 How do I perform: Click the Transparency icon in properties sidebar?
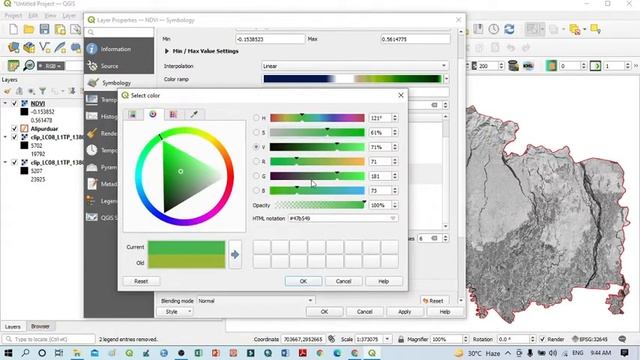click(x=92, y=100)
